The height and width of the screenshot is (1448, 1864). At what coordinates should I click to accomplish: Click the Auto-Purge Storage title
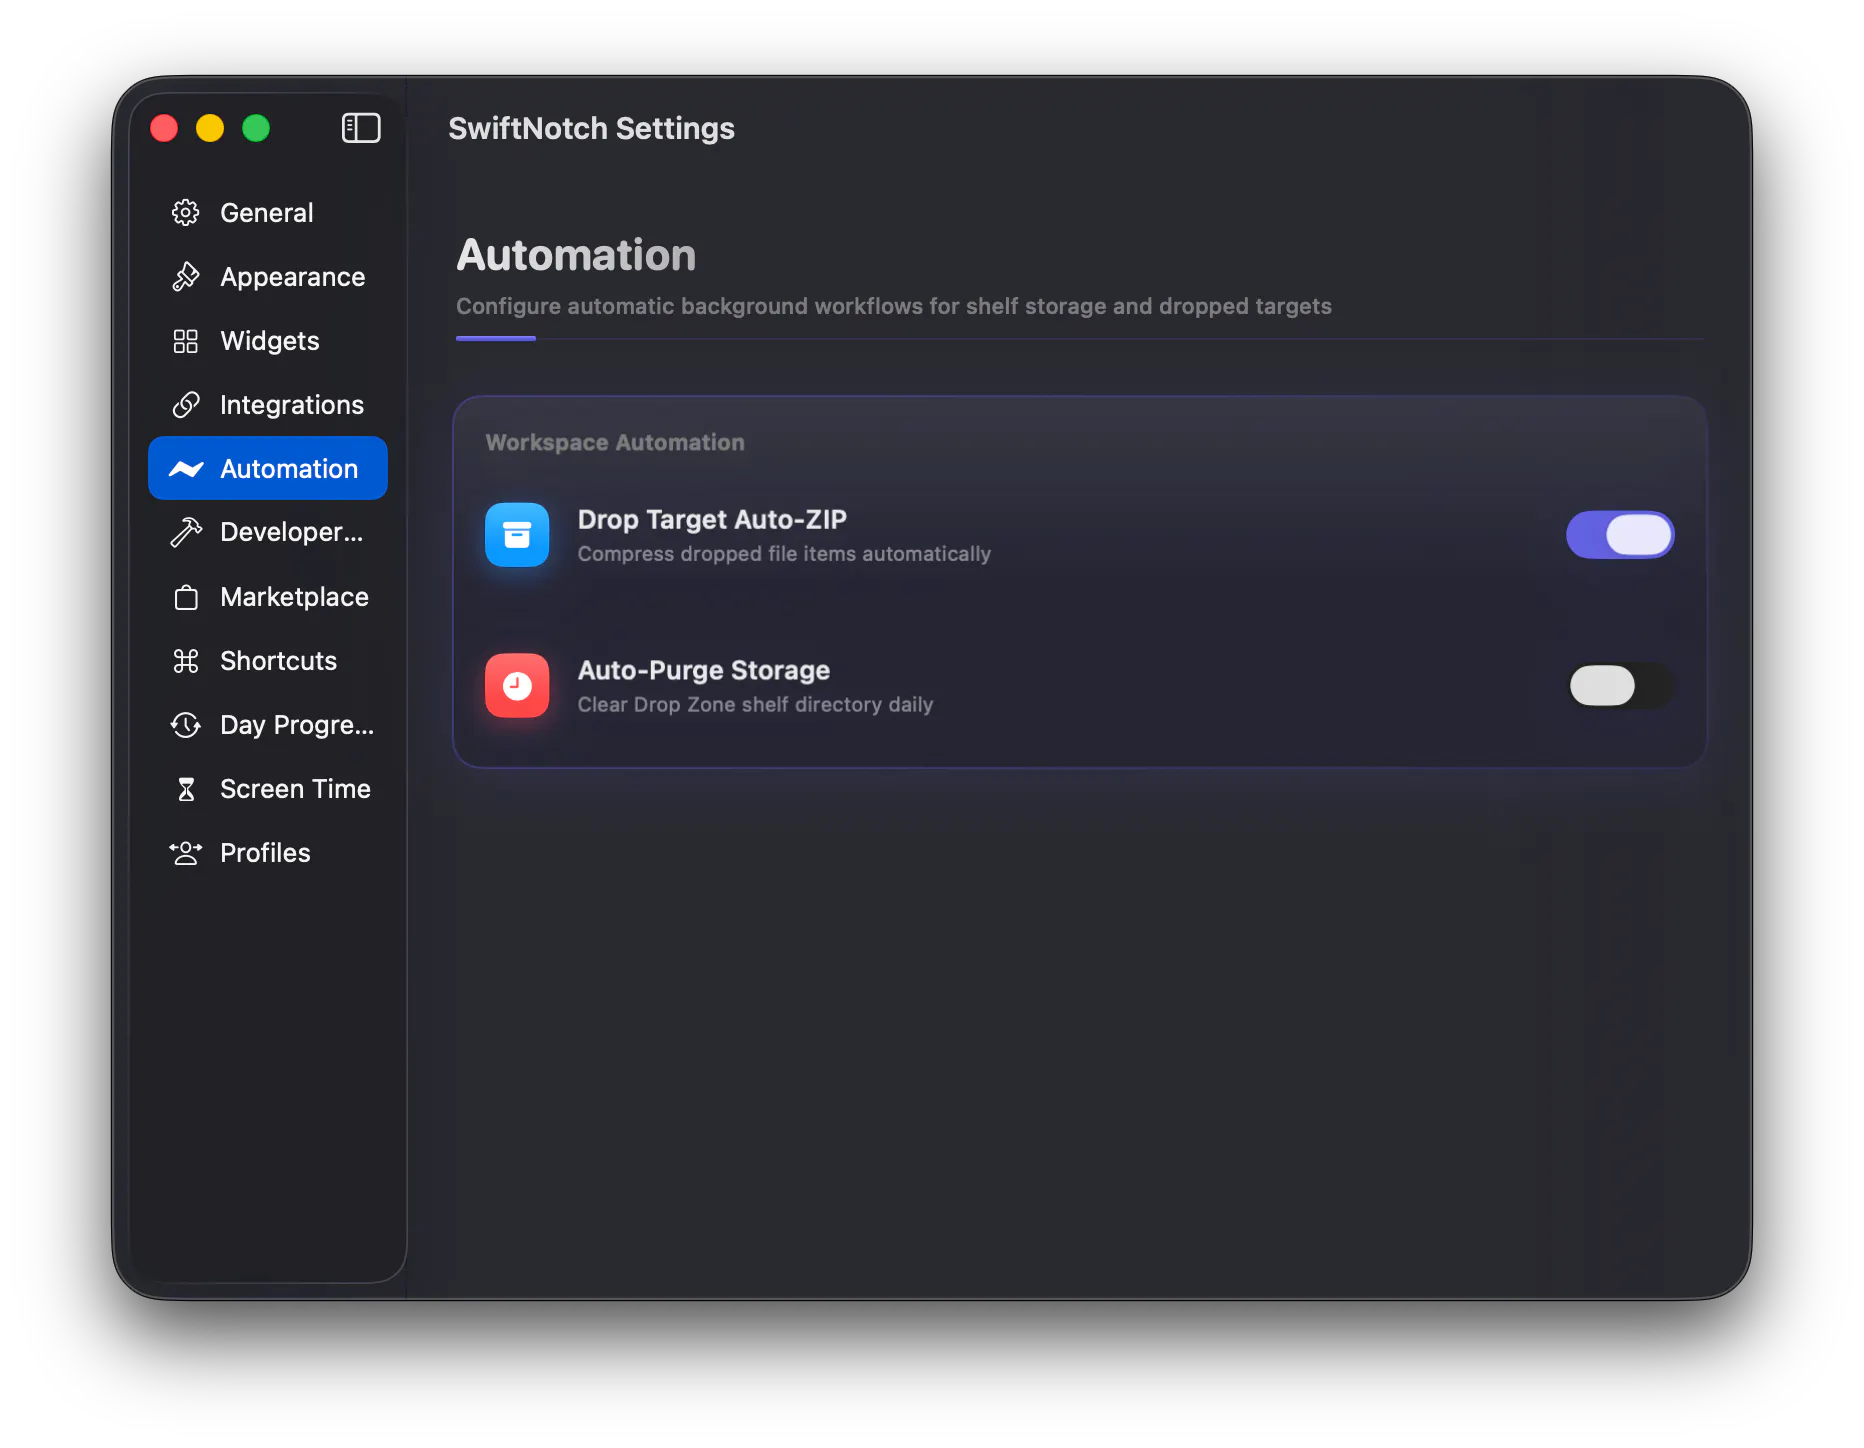click(704, 670)
